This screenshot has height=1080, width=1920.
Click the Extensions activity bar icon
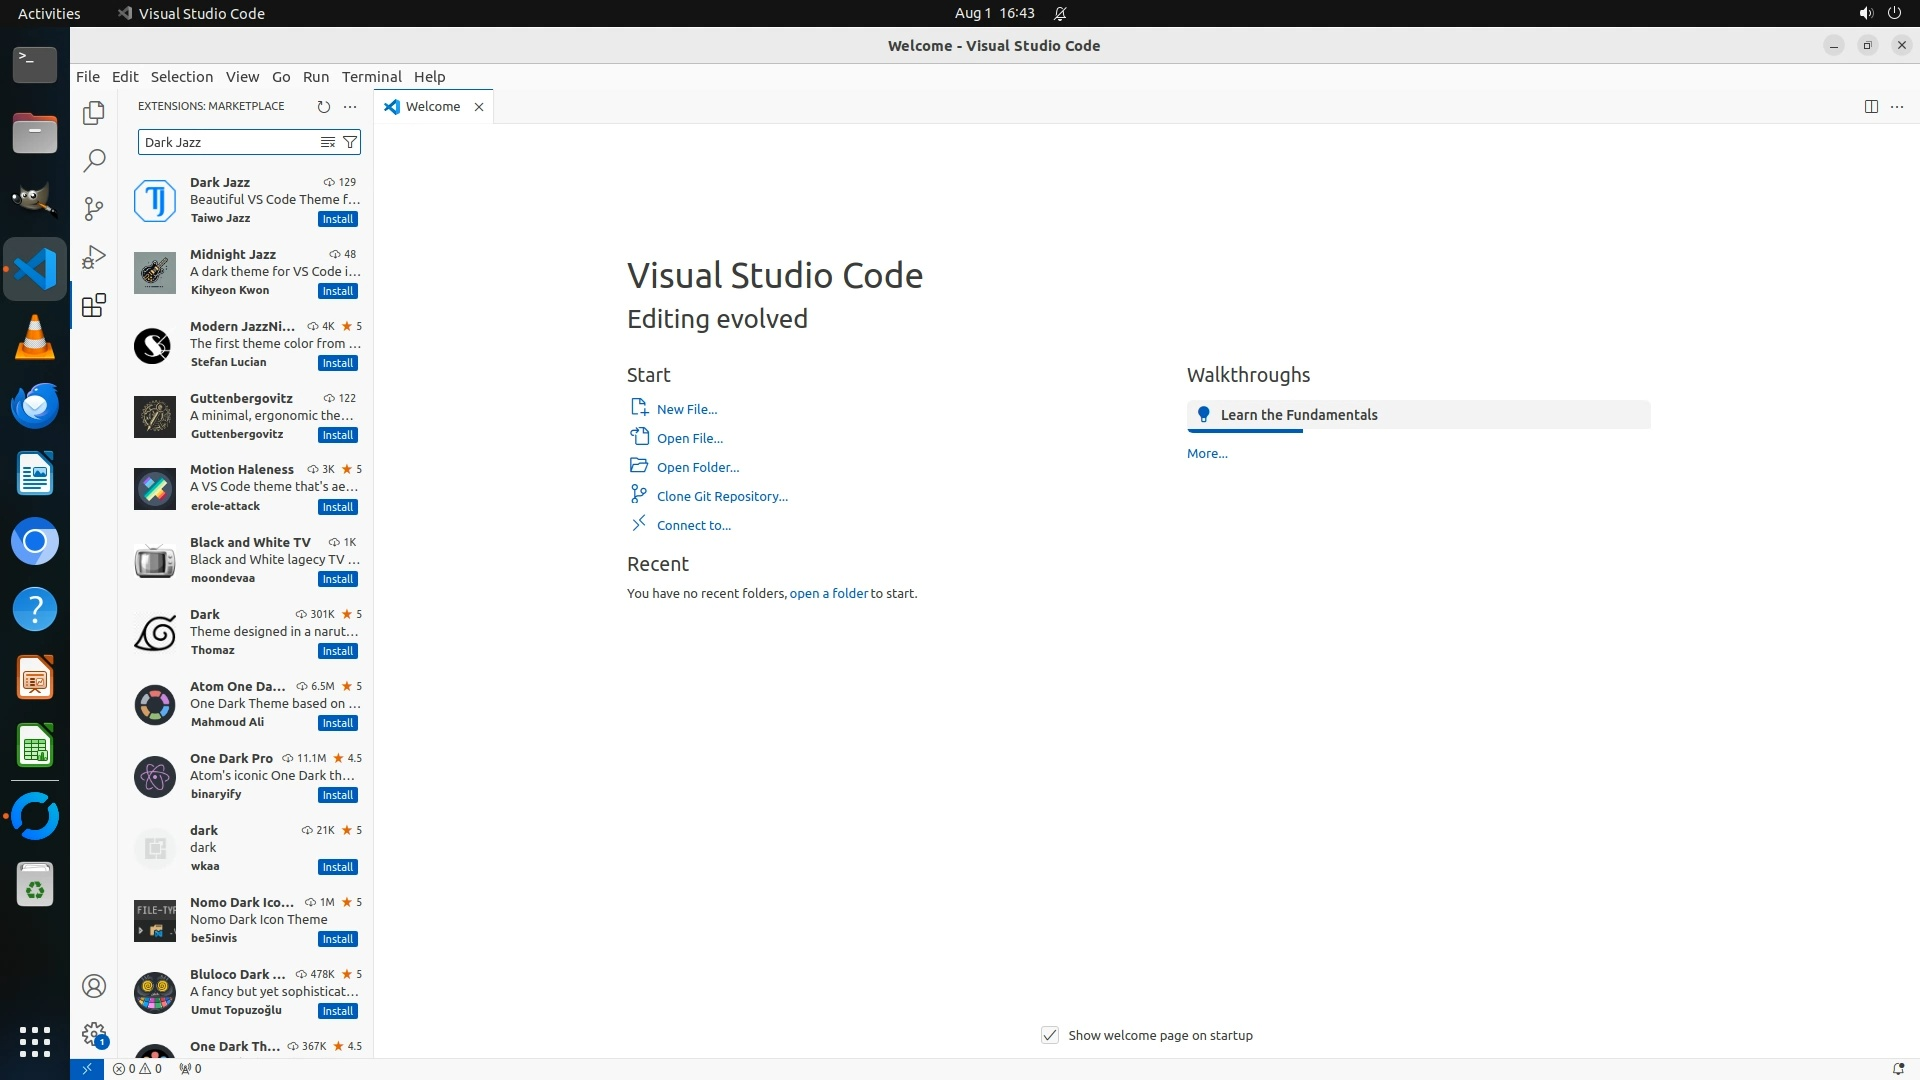93,305
